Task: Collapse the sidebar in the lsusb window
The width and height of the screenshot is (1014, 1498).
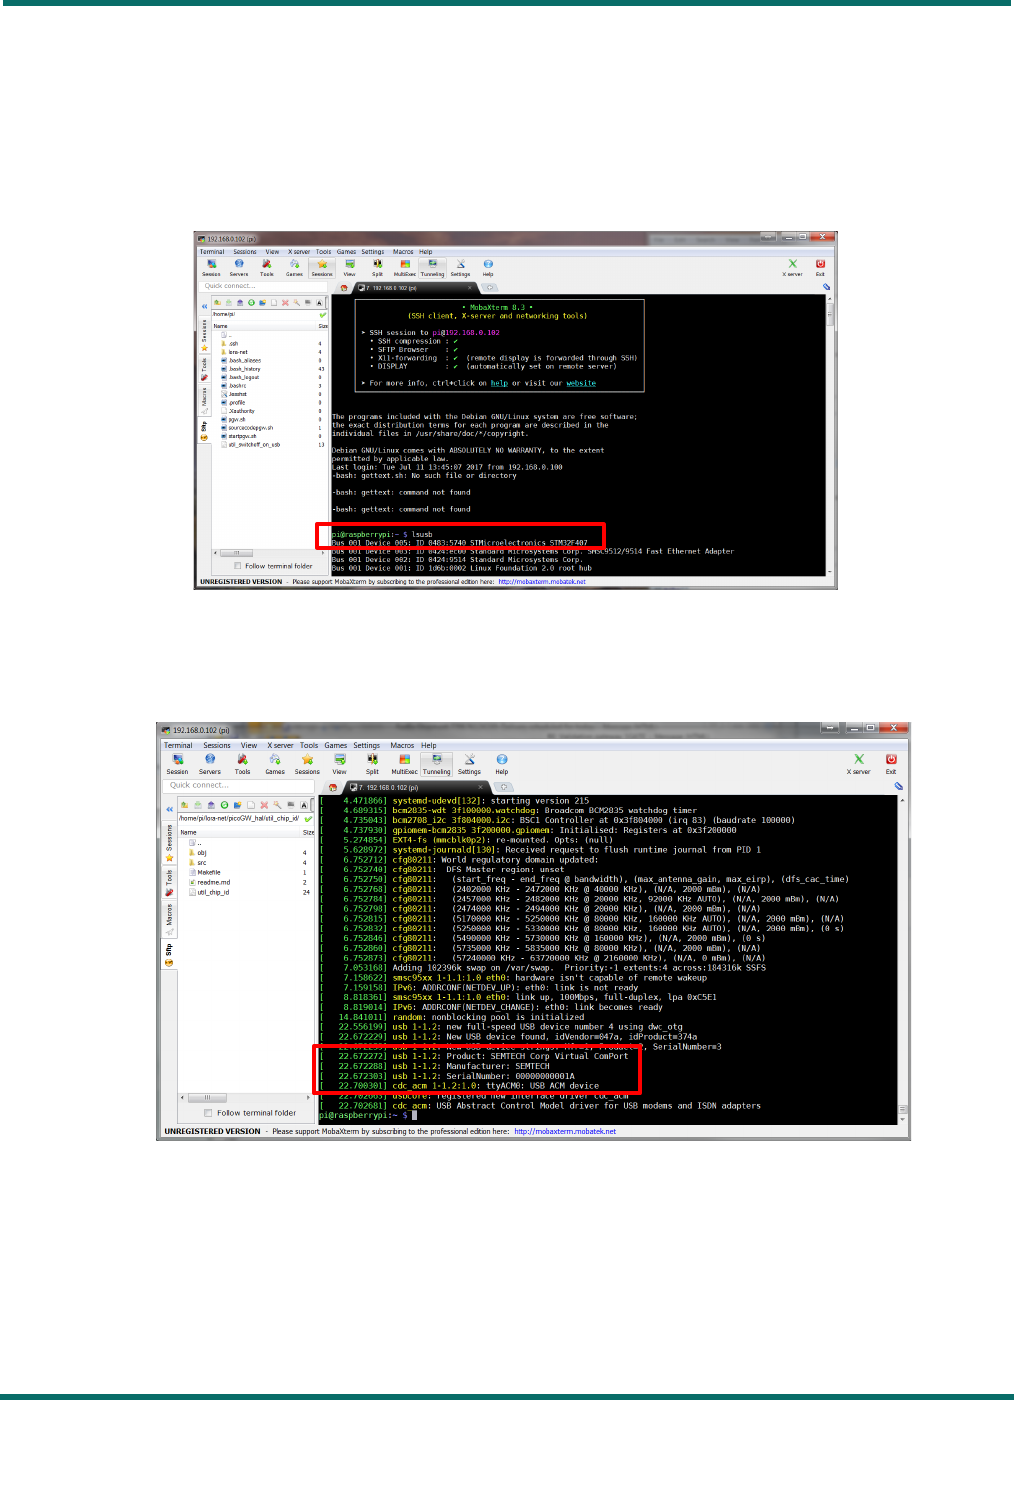Action: pos(204,306)
